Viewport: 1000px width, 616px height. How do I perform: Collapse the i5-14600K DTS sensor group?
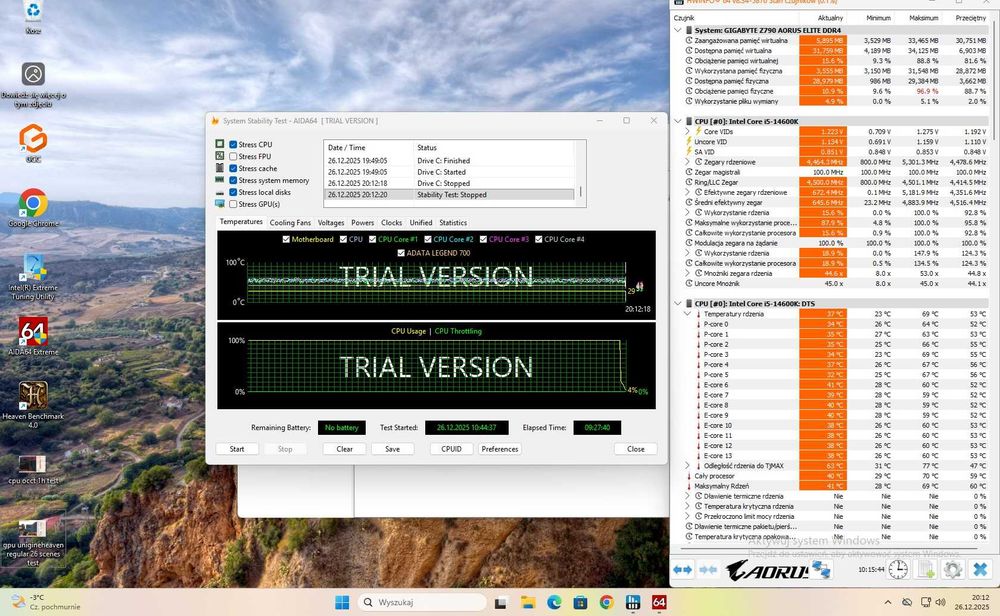point(678,304)
